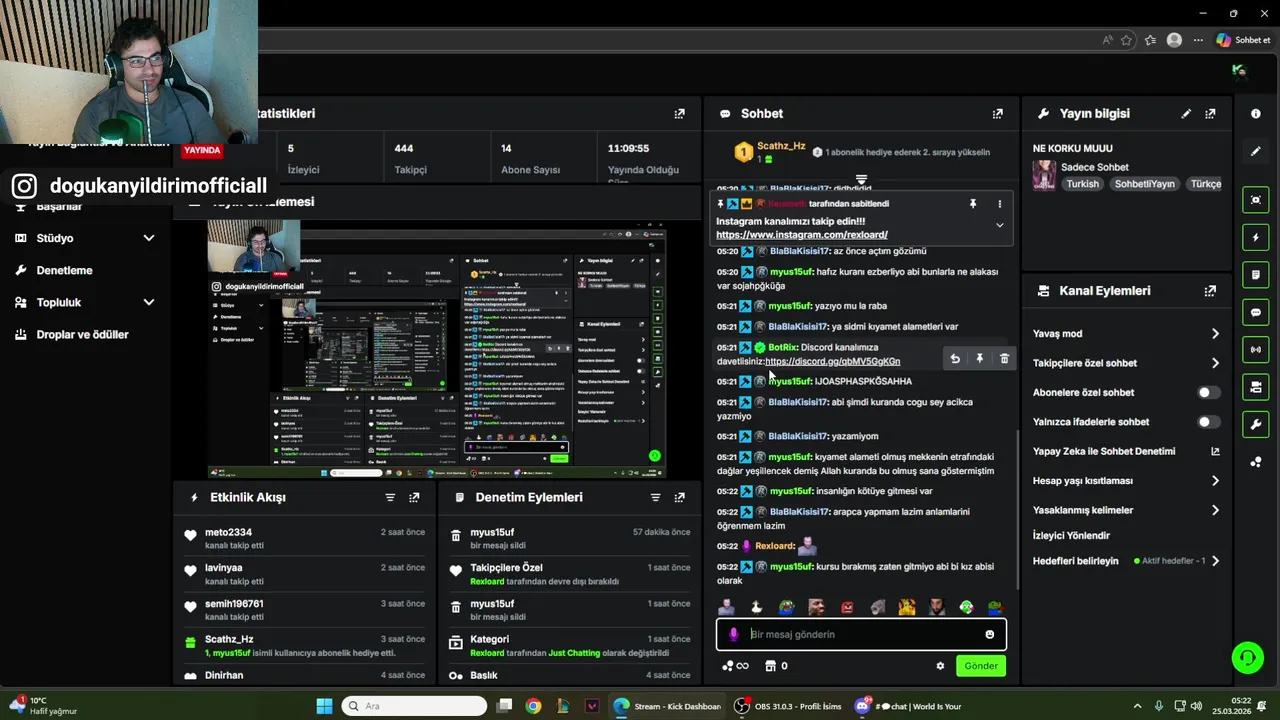
Task: Open Yasaklanmış kelimeler options arrow
Action: (x=1215, y=510)
